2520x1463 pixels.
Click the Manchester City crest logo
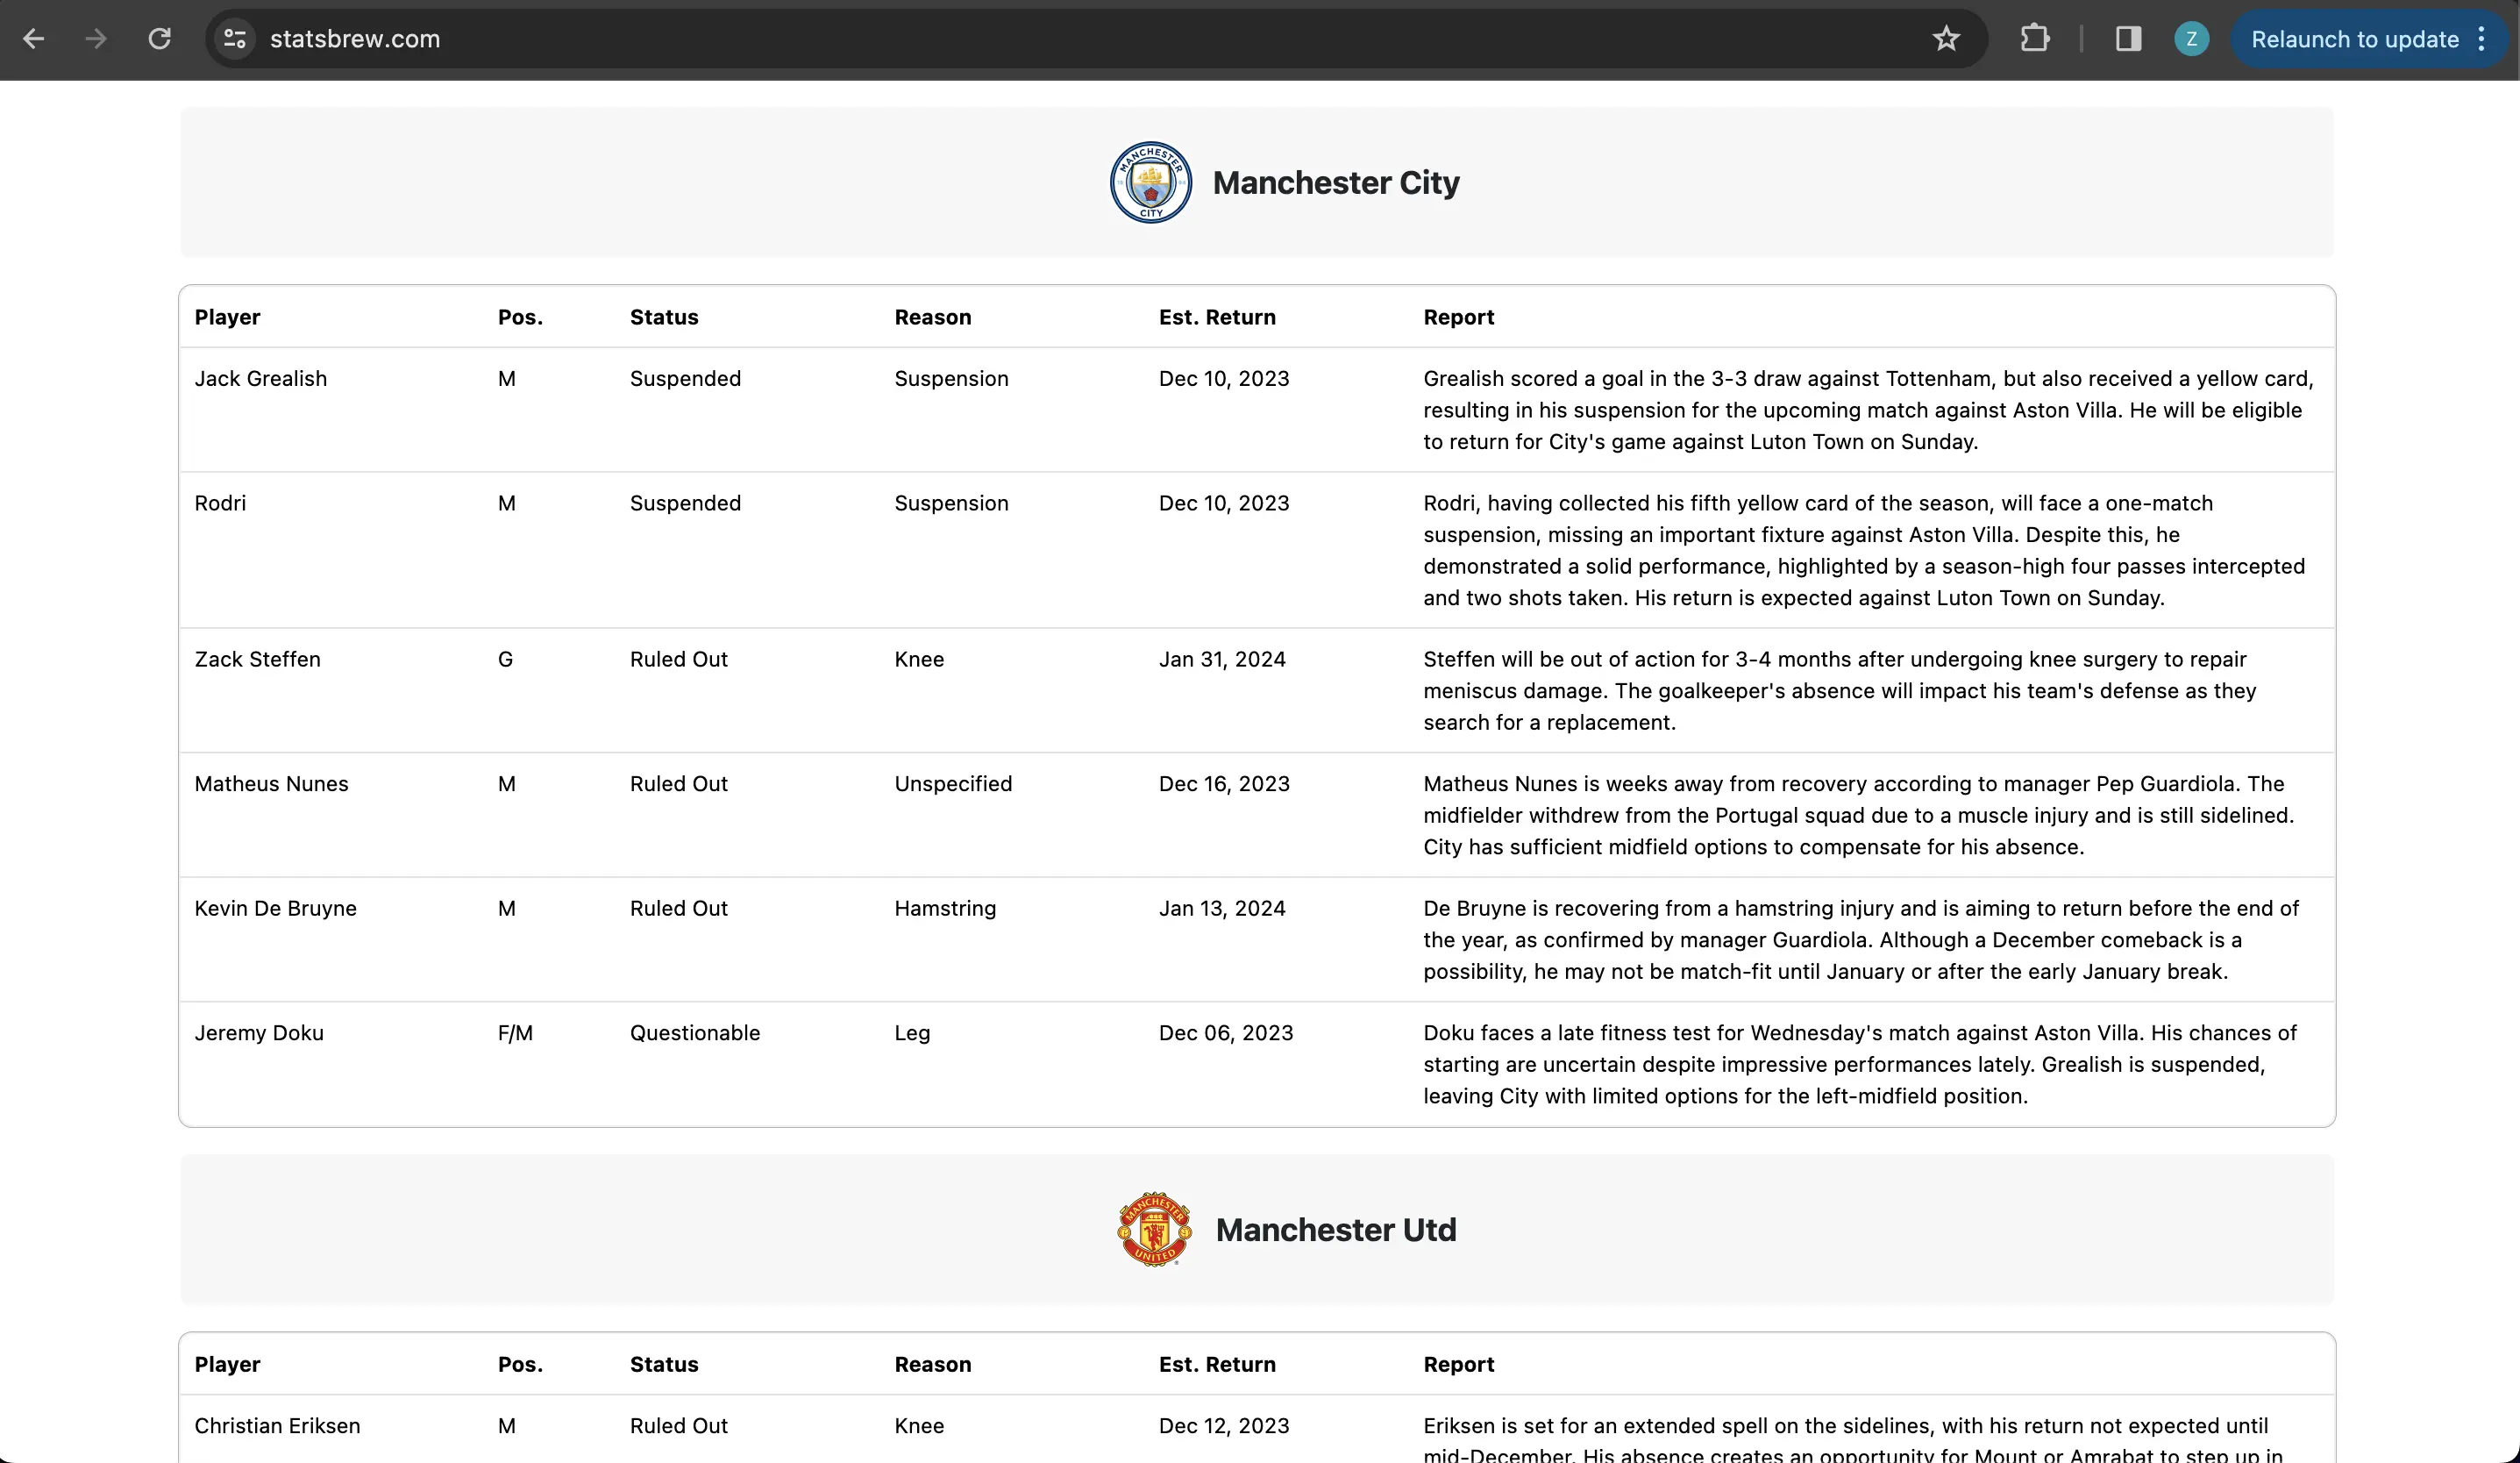1151,182
